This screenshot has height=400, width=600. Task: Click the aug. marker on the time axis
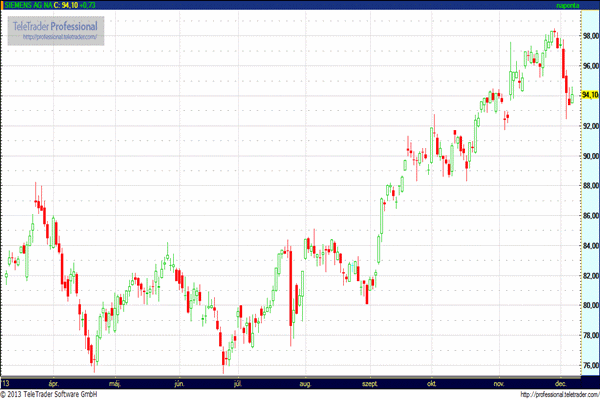coord(305,384)
